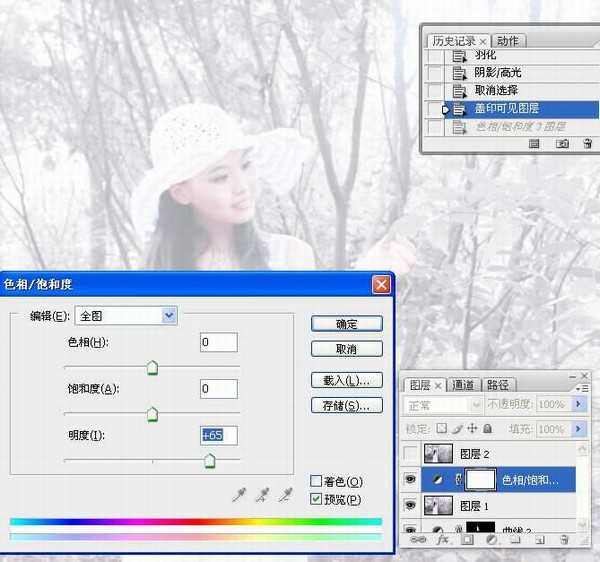
Task: Click add layer style fx icon
Action: (443, 540)
